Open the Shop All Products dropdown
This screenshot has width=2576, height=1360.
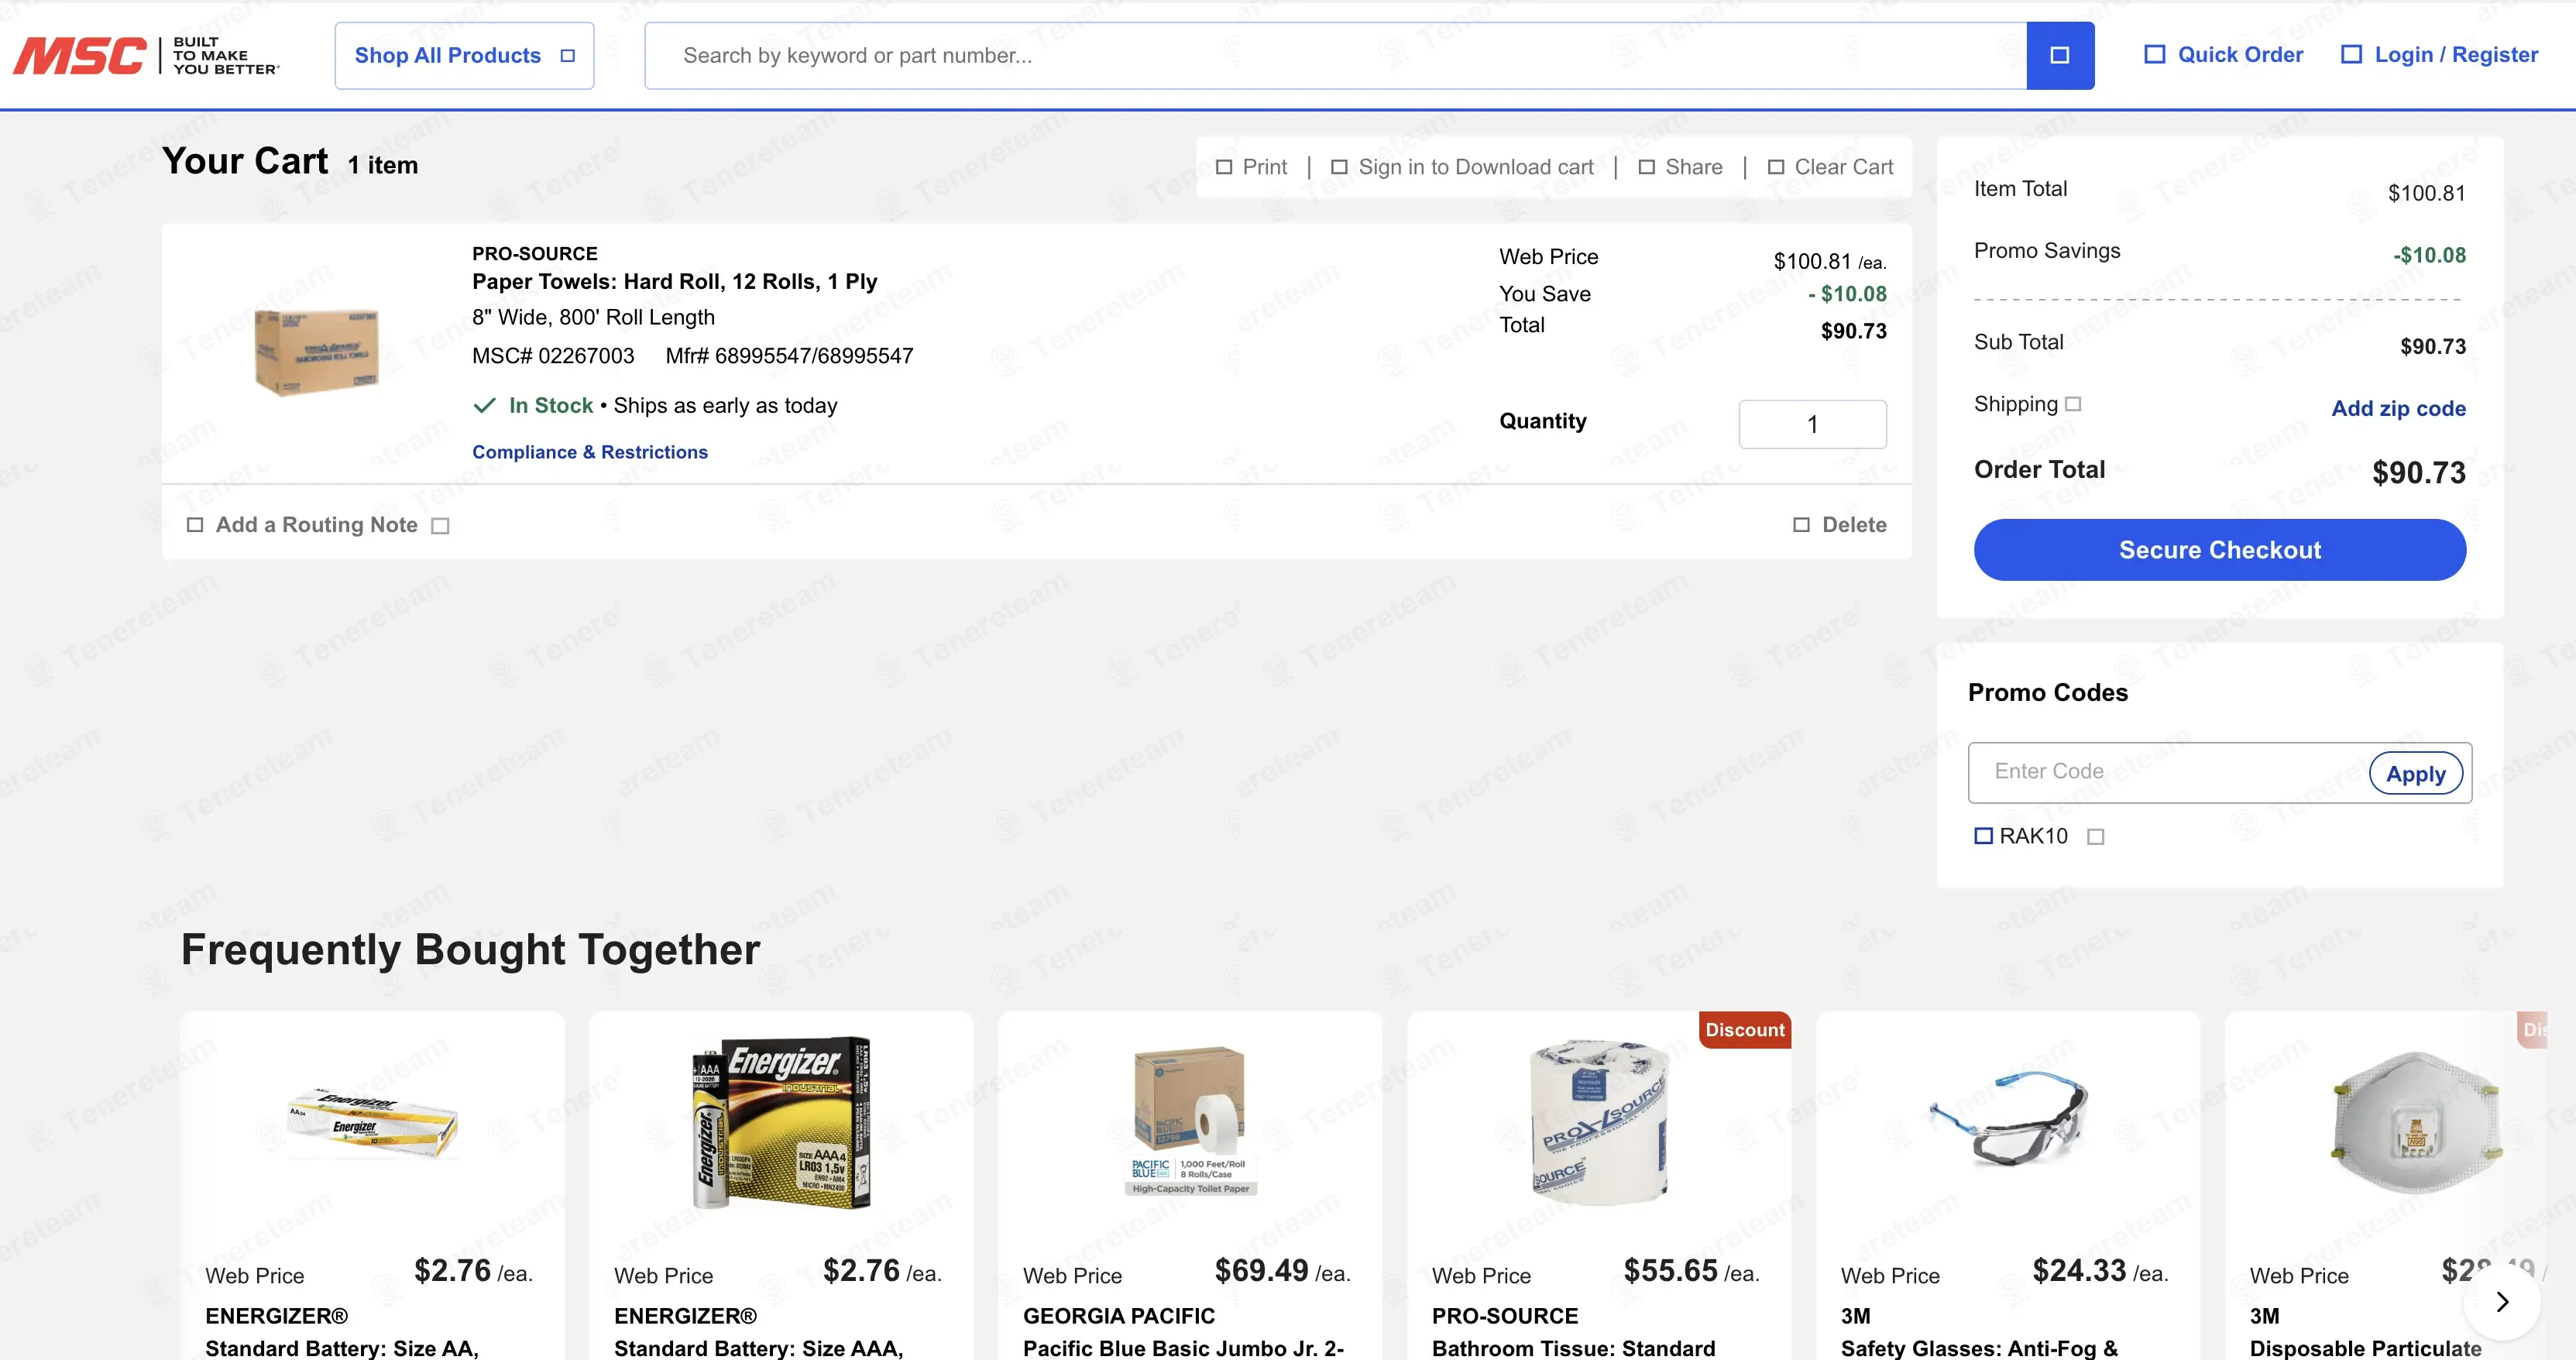tap(464, 56)
